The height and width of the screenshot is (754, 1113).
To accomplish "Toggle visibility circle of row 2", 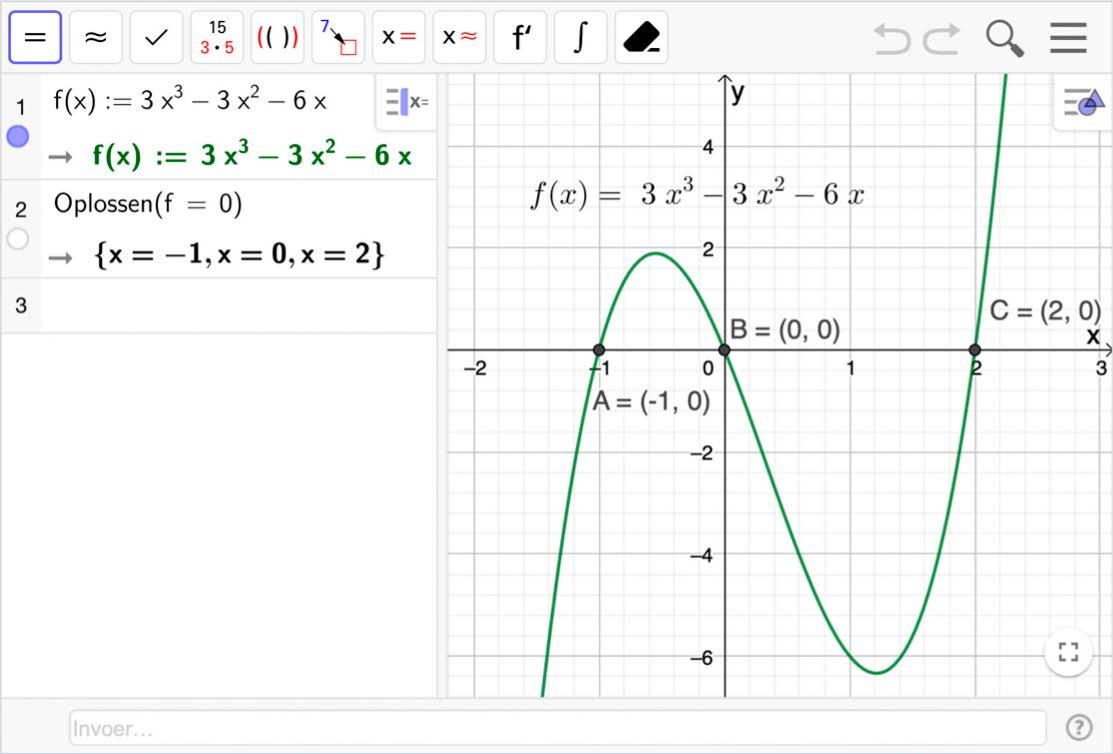I will [x=18, y=239].
